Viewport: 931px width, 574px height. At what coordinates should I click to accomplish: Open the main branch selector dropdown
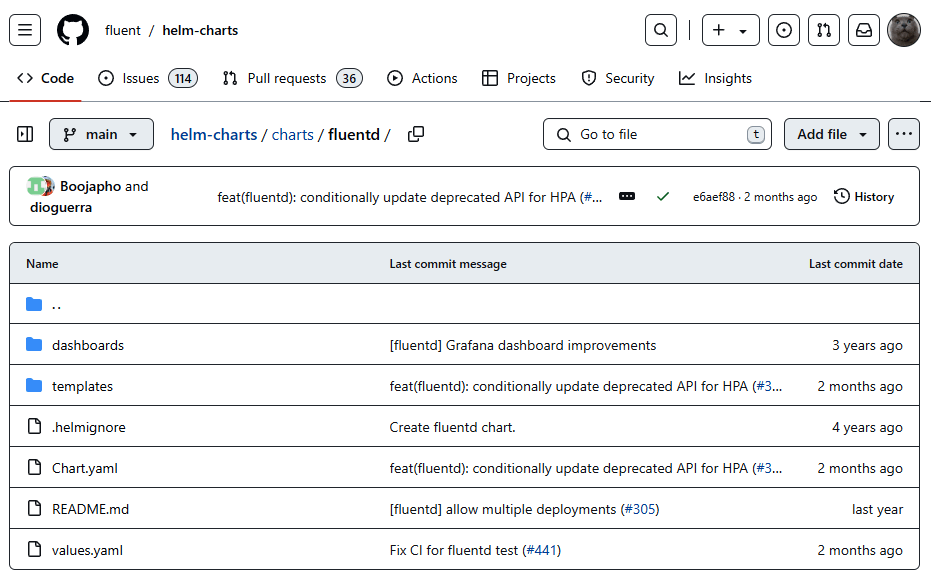pyautogui.click(x=102, y=134)
